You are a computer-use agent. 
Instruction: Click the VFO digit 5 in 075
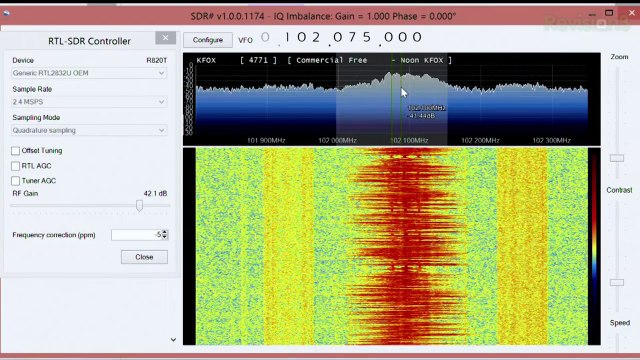point(367,38)
